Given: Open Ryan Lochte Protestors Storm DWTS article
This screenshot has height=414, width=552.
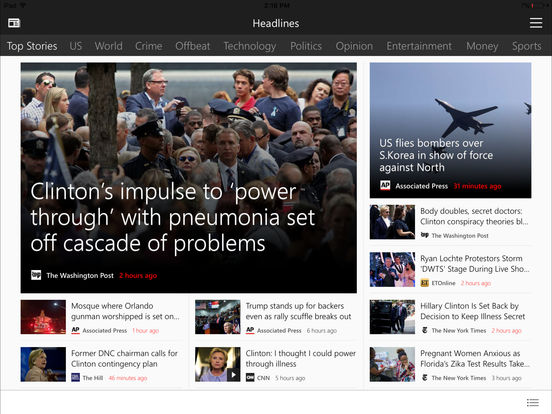Looking at the screenshot, I should (x=475, y=264).
